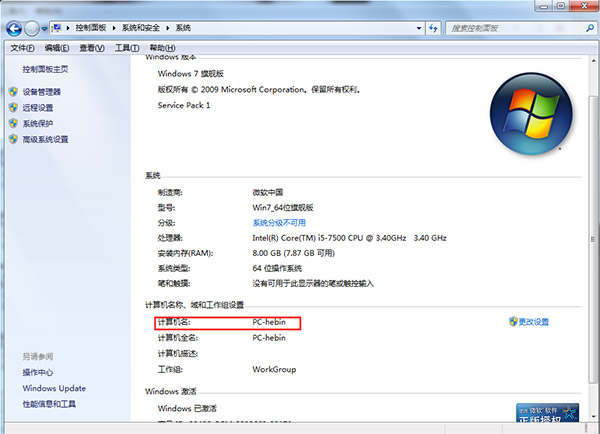Click the shield icon beside 系统保护
This screenshot has height=434, width=600.
[x=13, y=124]
